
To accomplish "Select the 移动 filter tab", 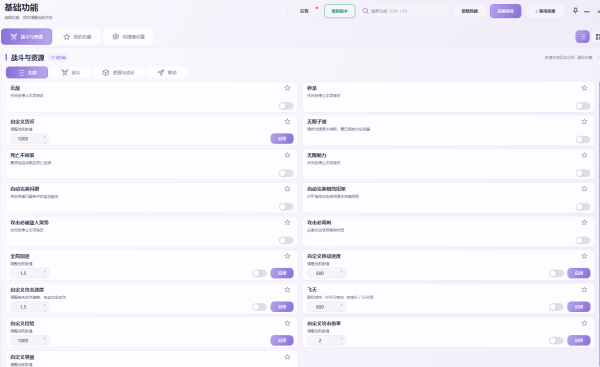I will tap(167, 73).
